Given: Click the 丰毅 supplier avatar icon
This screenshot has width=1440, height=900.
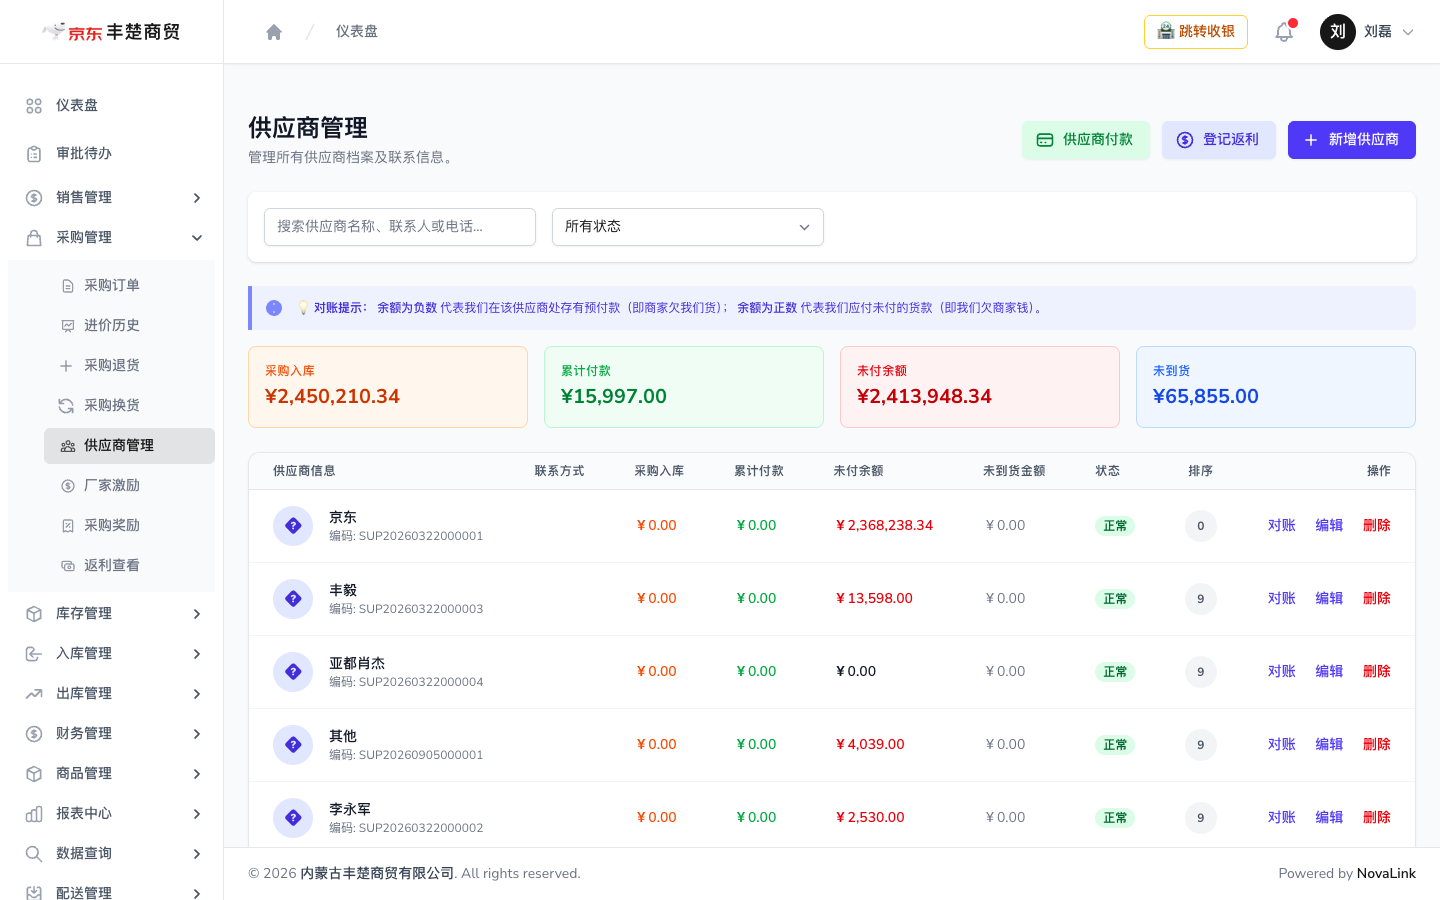Looking at the screenshot, I should pos(293,599).
